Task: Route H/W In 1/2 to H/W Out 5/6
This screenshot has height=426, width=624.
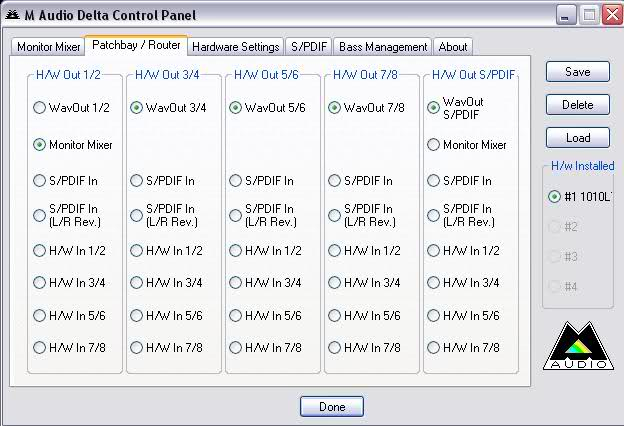Action: [236, 251]
